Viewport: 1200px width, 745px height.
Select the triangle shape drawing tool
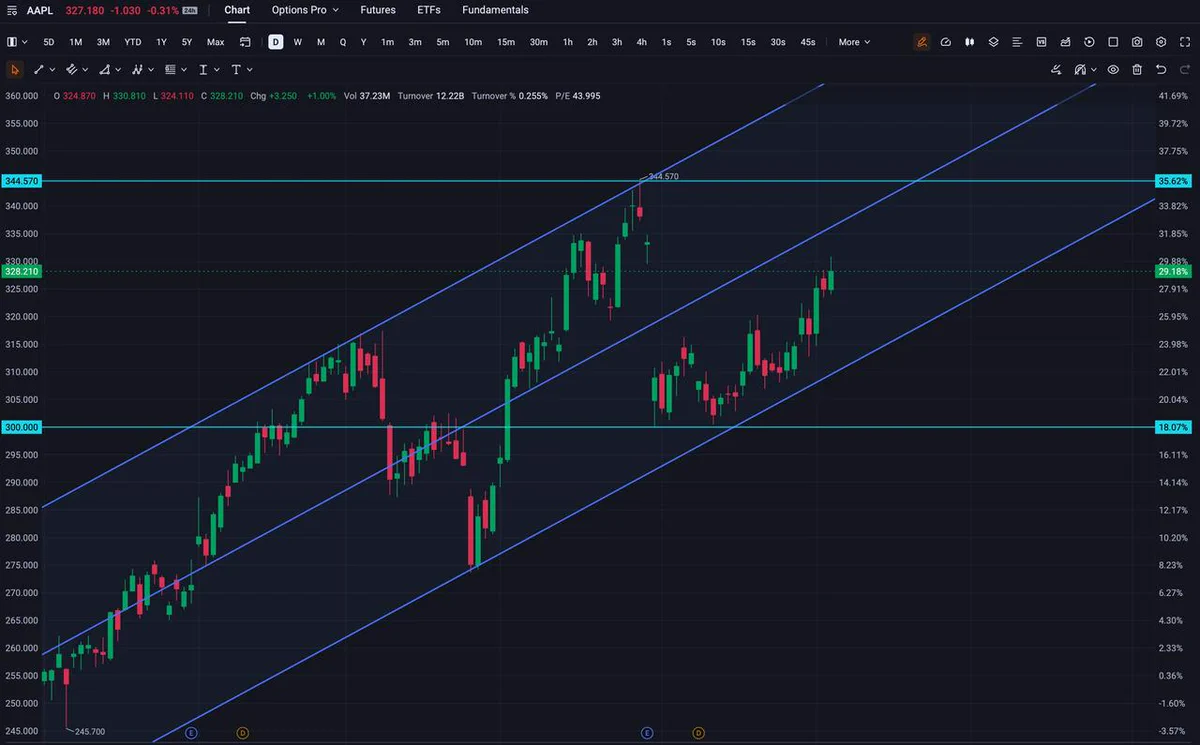[x=104, y=70]
